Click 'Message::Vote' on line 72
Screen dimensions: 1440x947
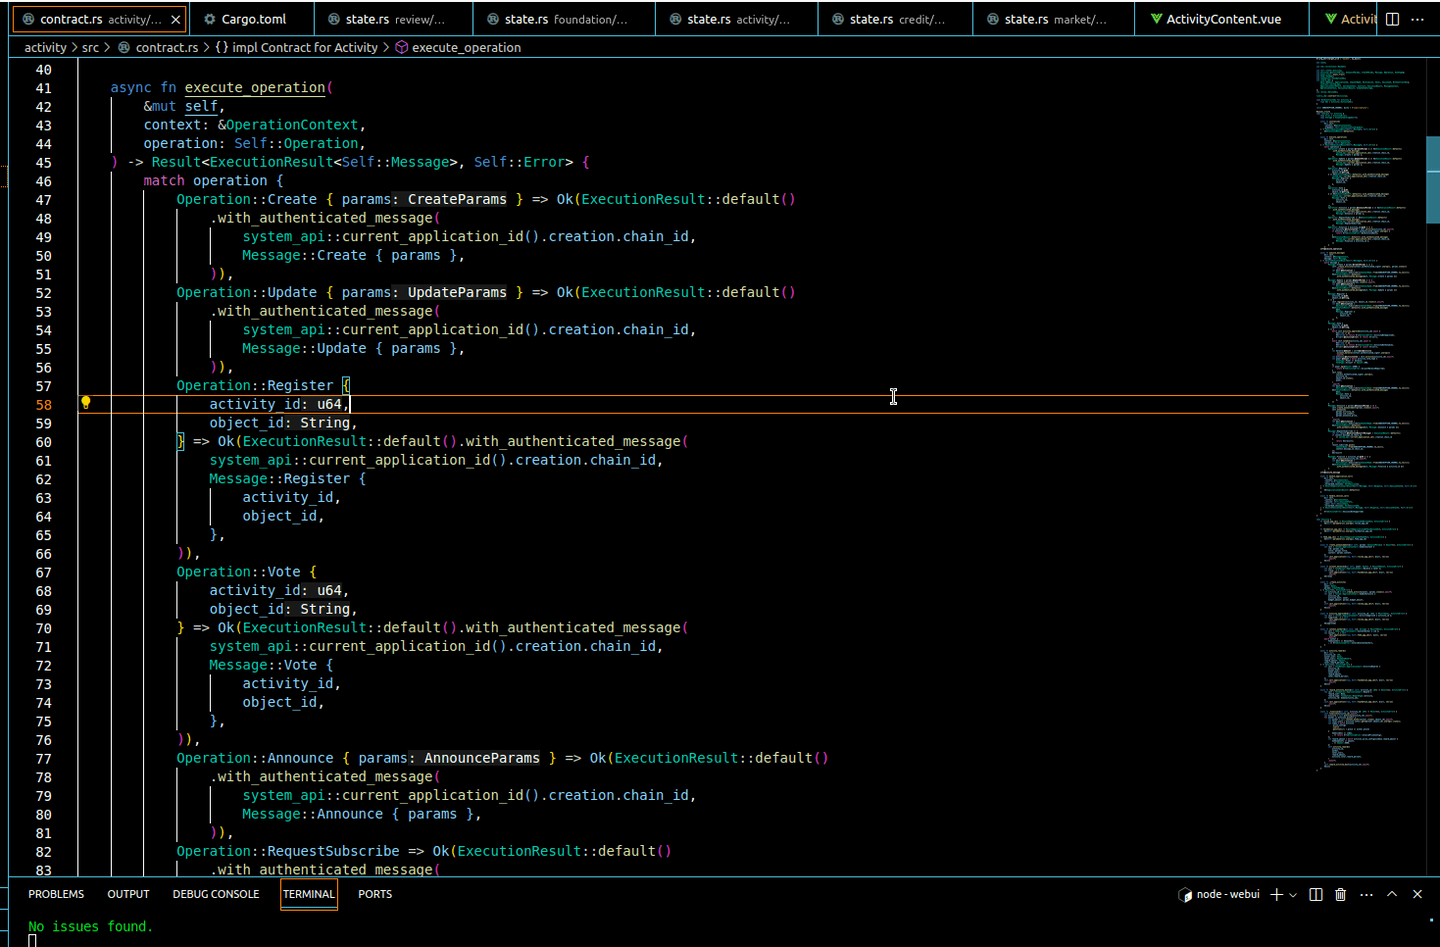click(x=263, y=665)
